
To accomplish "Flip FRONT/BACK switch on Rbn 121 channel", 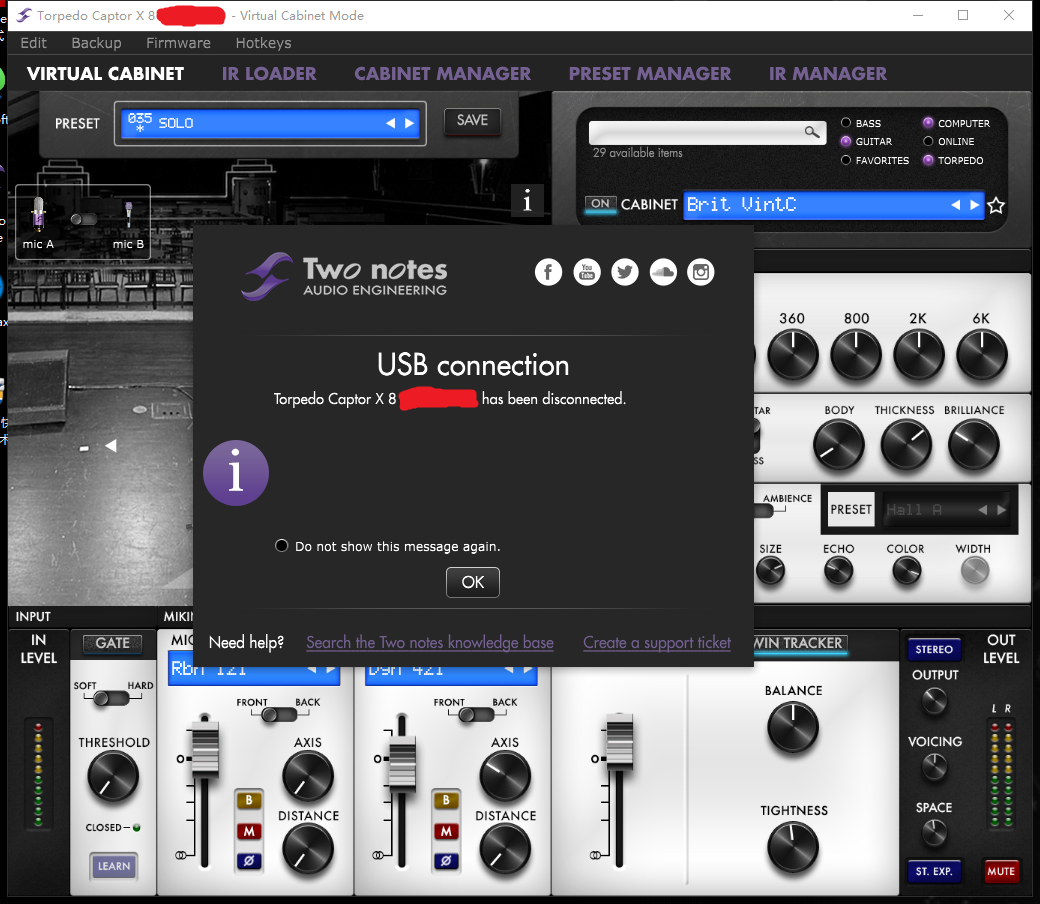I will [x=279, y=714].
